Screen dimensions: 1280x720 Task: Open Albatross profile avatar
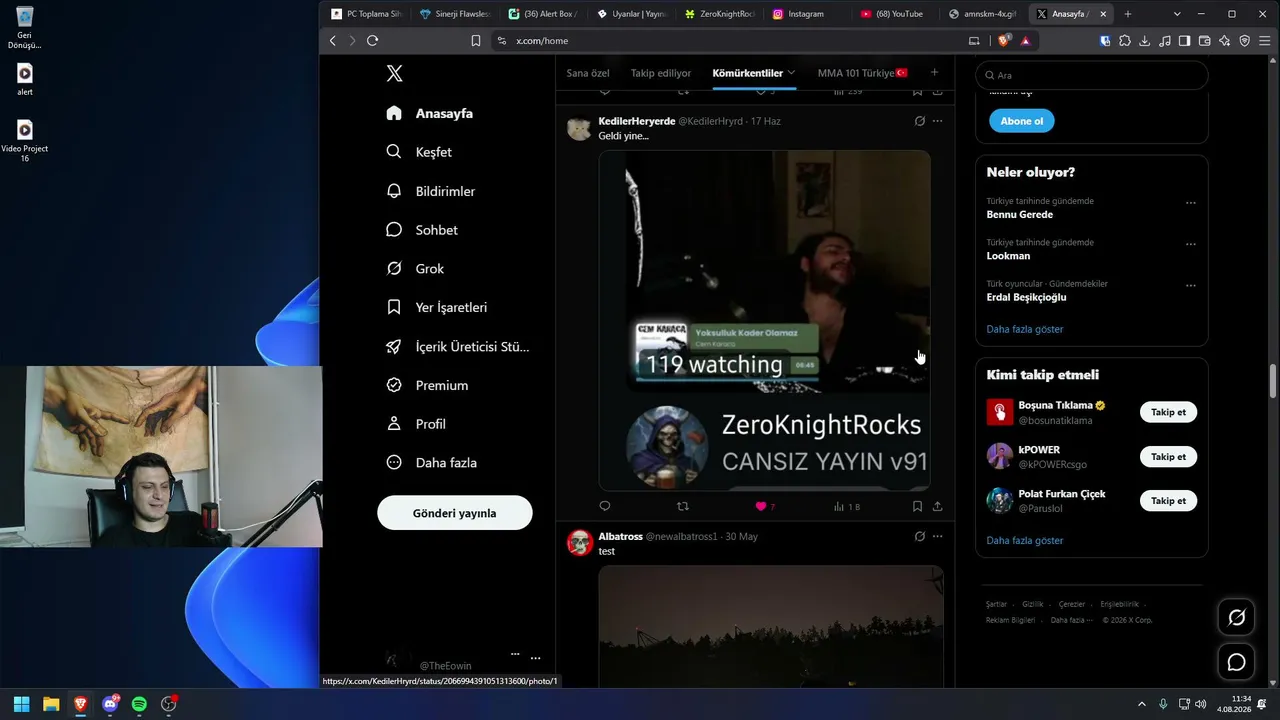579,543
